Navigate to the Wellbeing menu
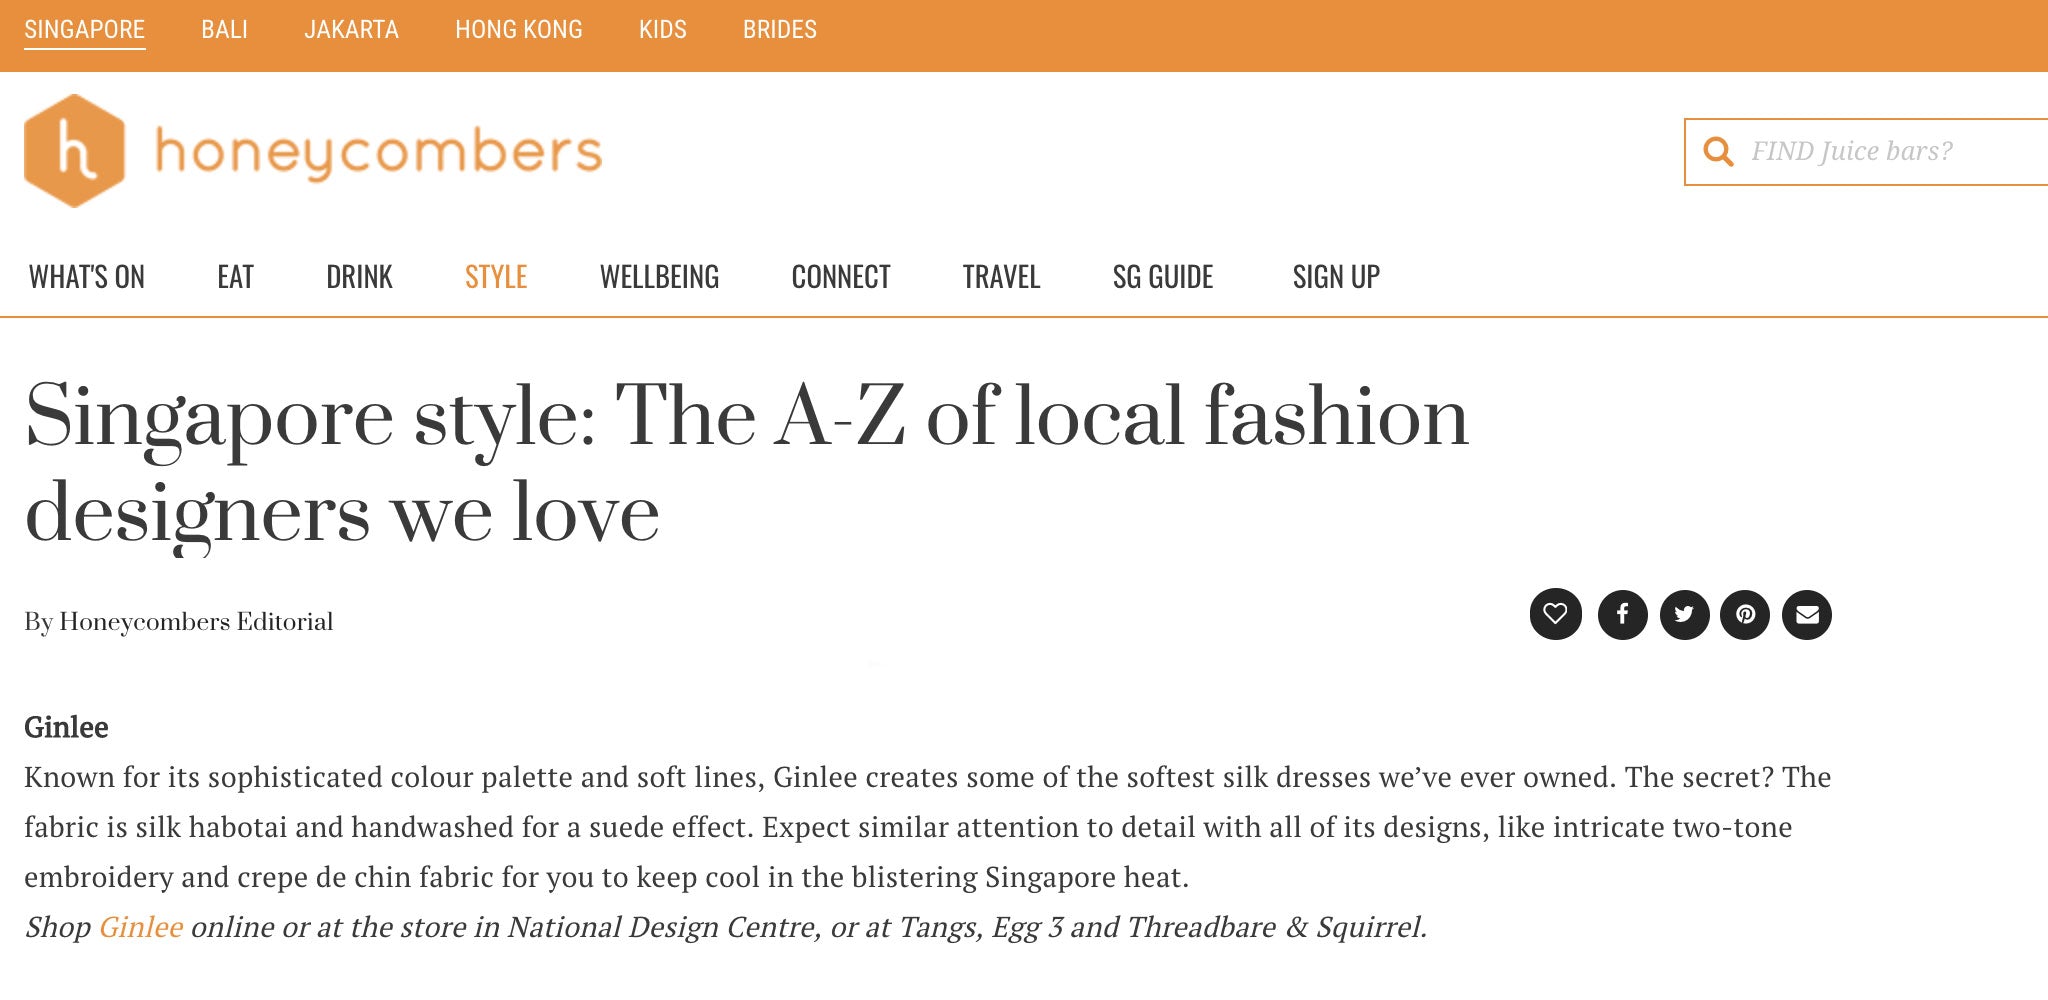Screen dimensions: 2048x1000 click(x=659, y=277)
